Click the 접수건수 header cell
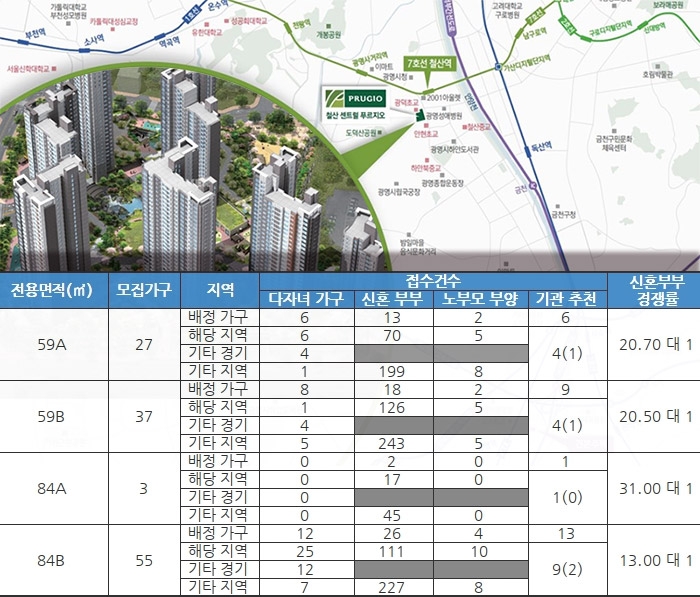Screen dimensions: 700x597 (x=432, y=281)
